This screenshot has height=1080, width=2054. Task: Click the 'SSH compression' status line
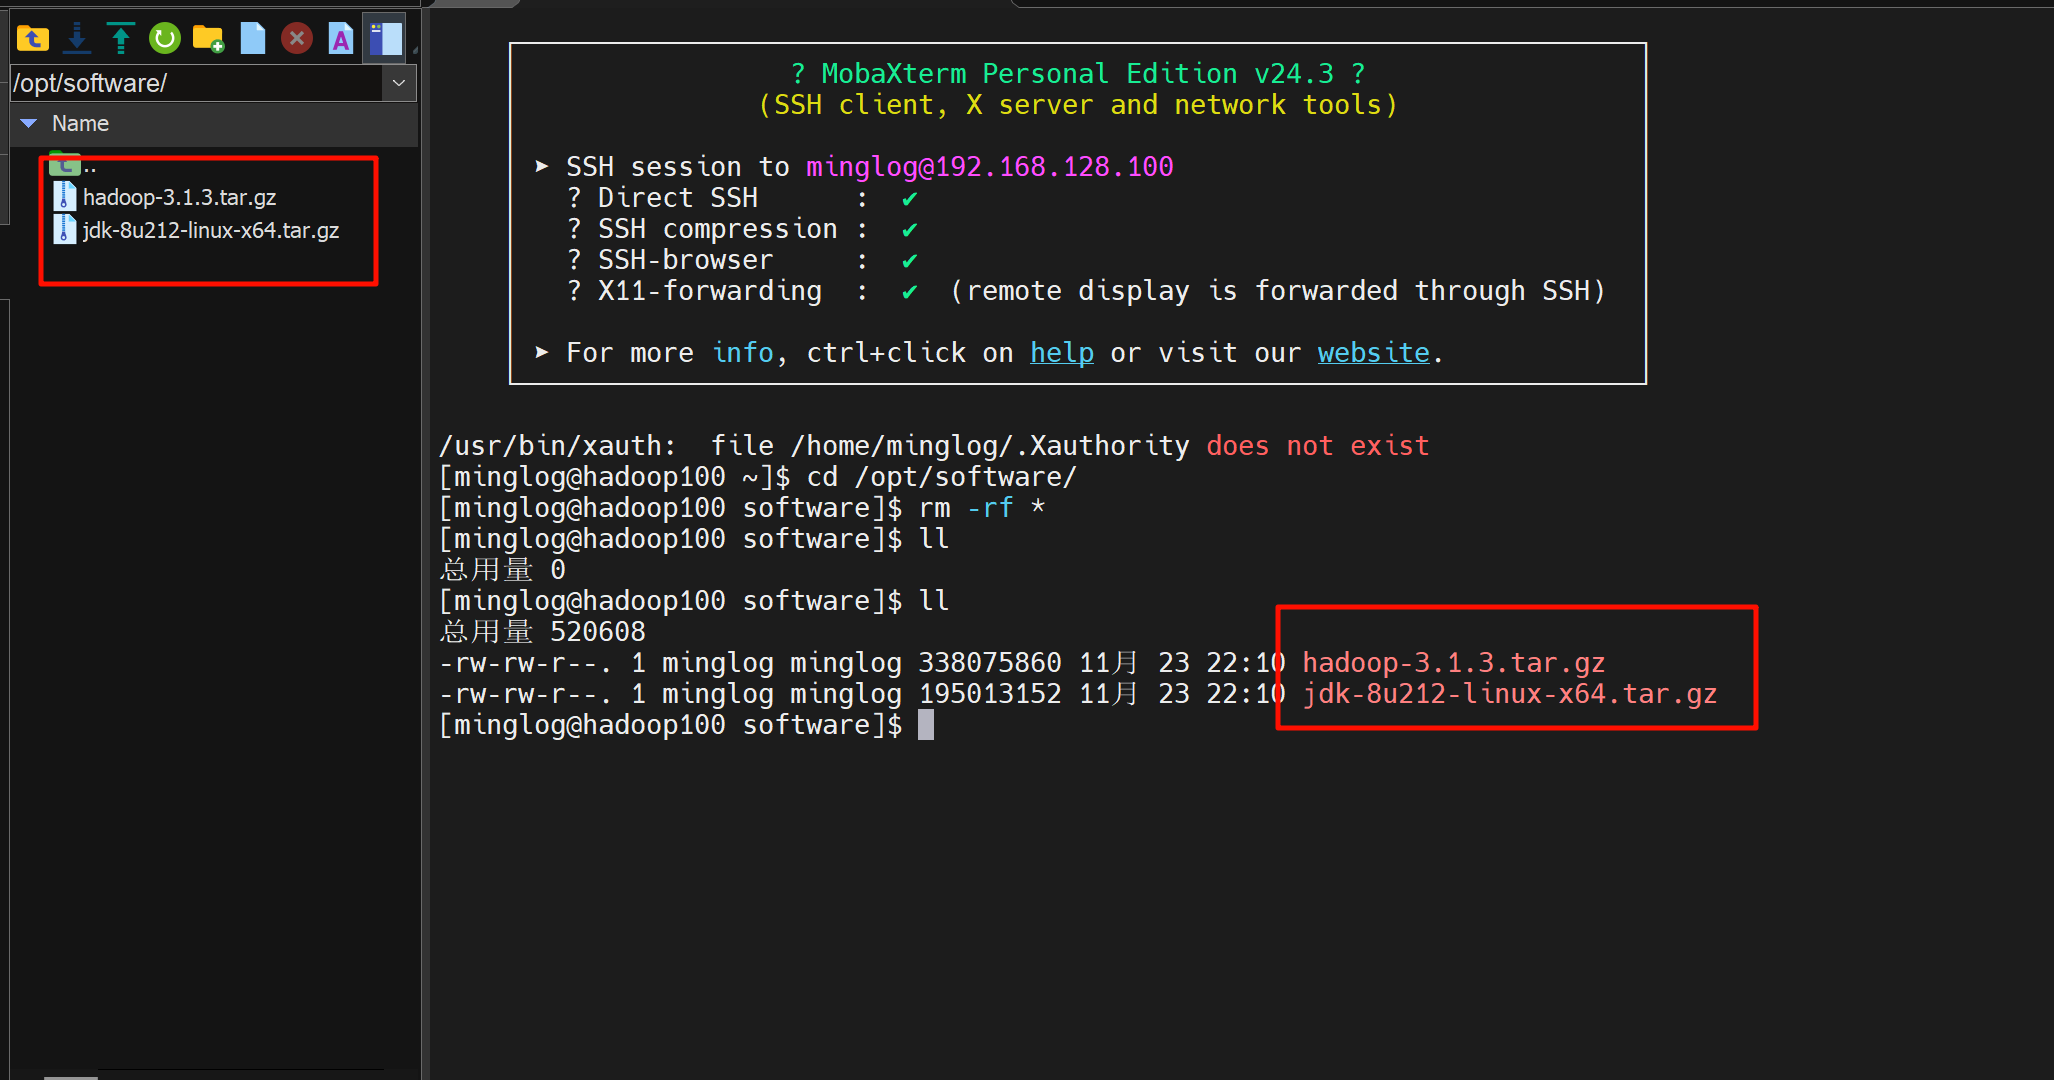743,229
